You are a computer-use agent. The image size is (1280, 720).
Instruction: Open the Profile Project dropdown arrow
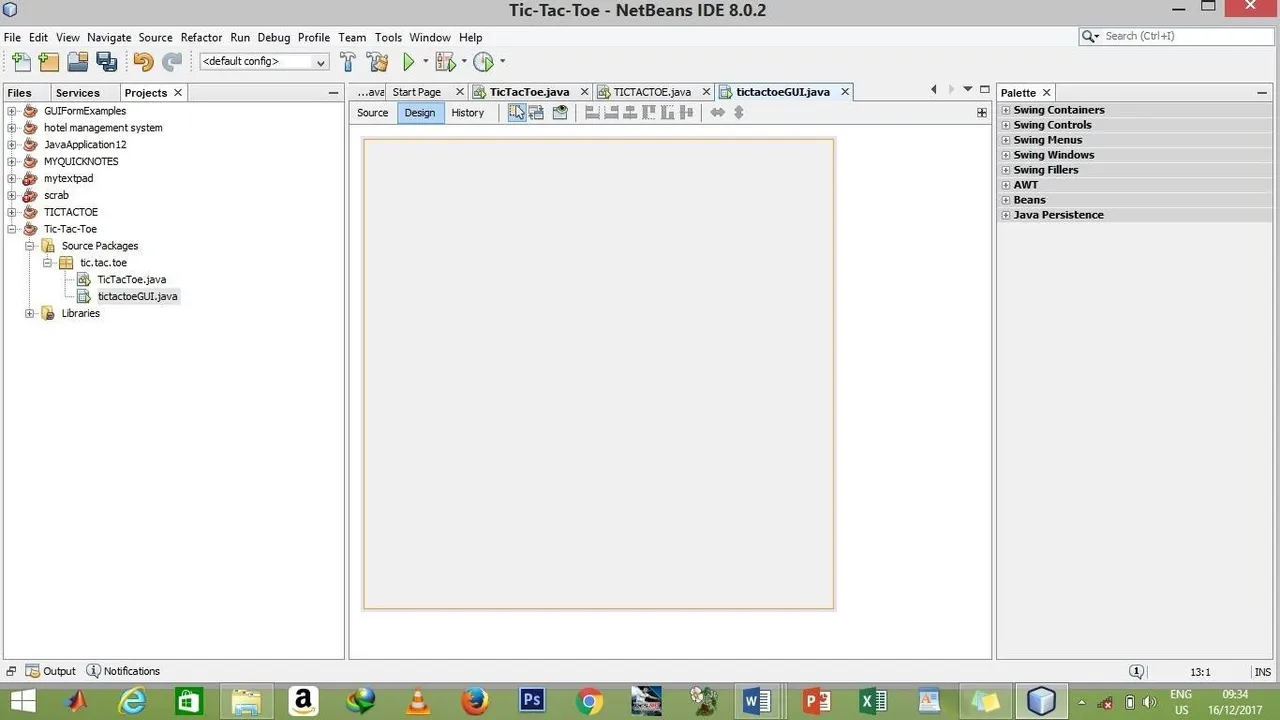(502, 62)
